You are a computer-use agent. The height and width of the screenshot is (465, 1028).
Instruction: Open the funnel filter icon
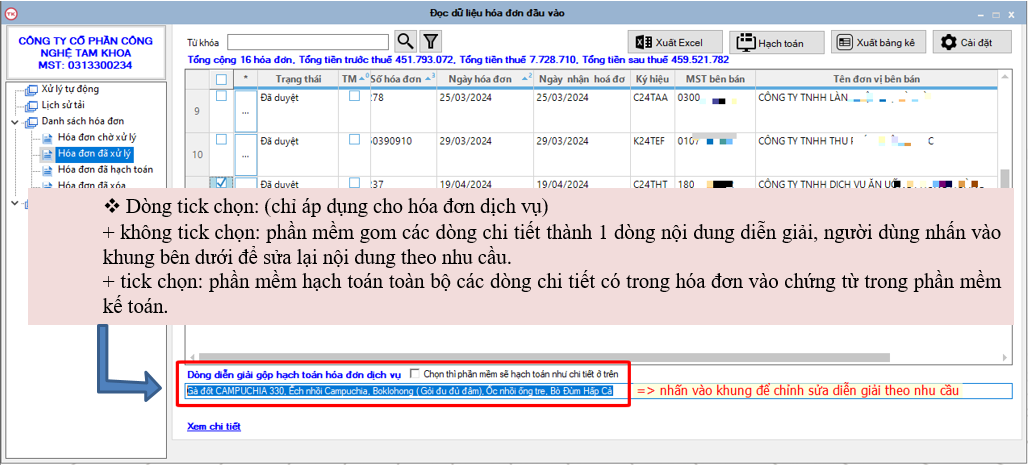click(431, 41)
